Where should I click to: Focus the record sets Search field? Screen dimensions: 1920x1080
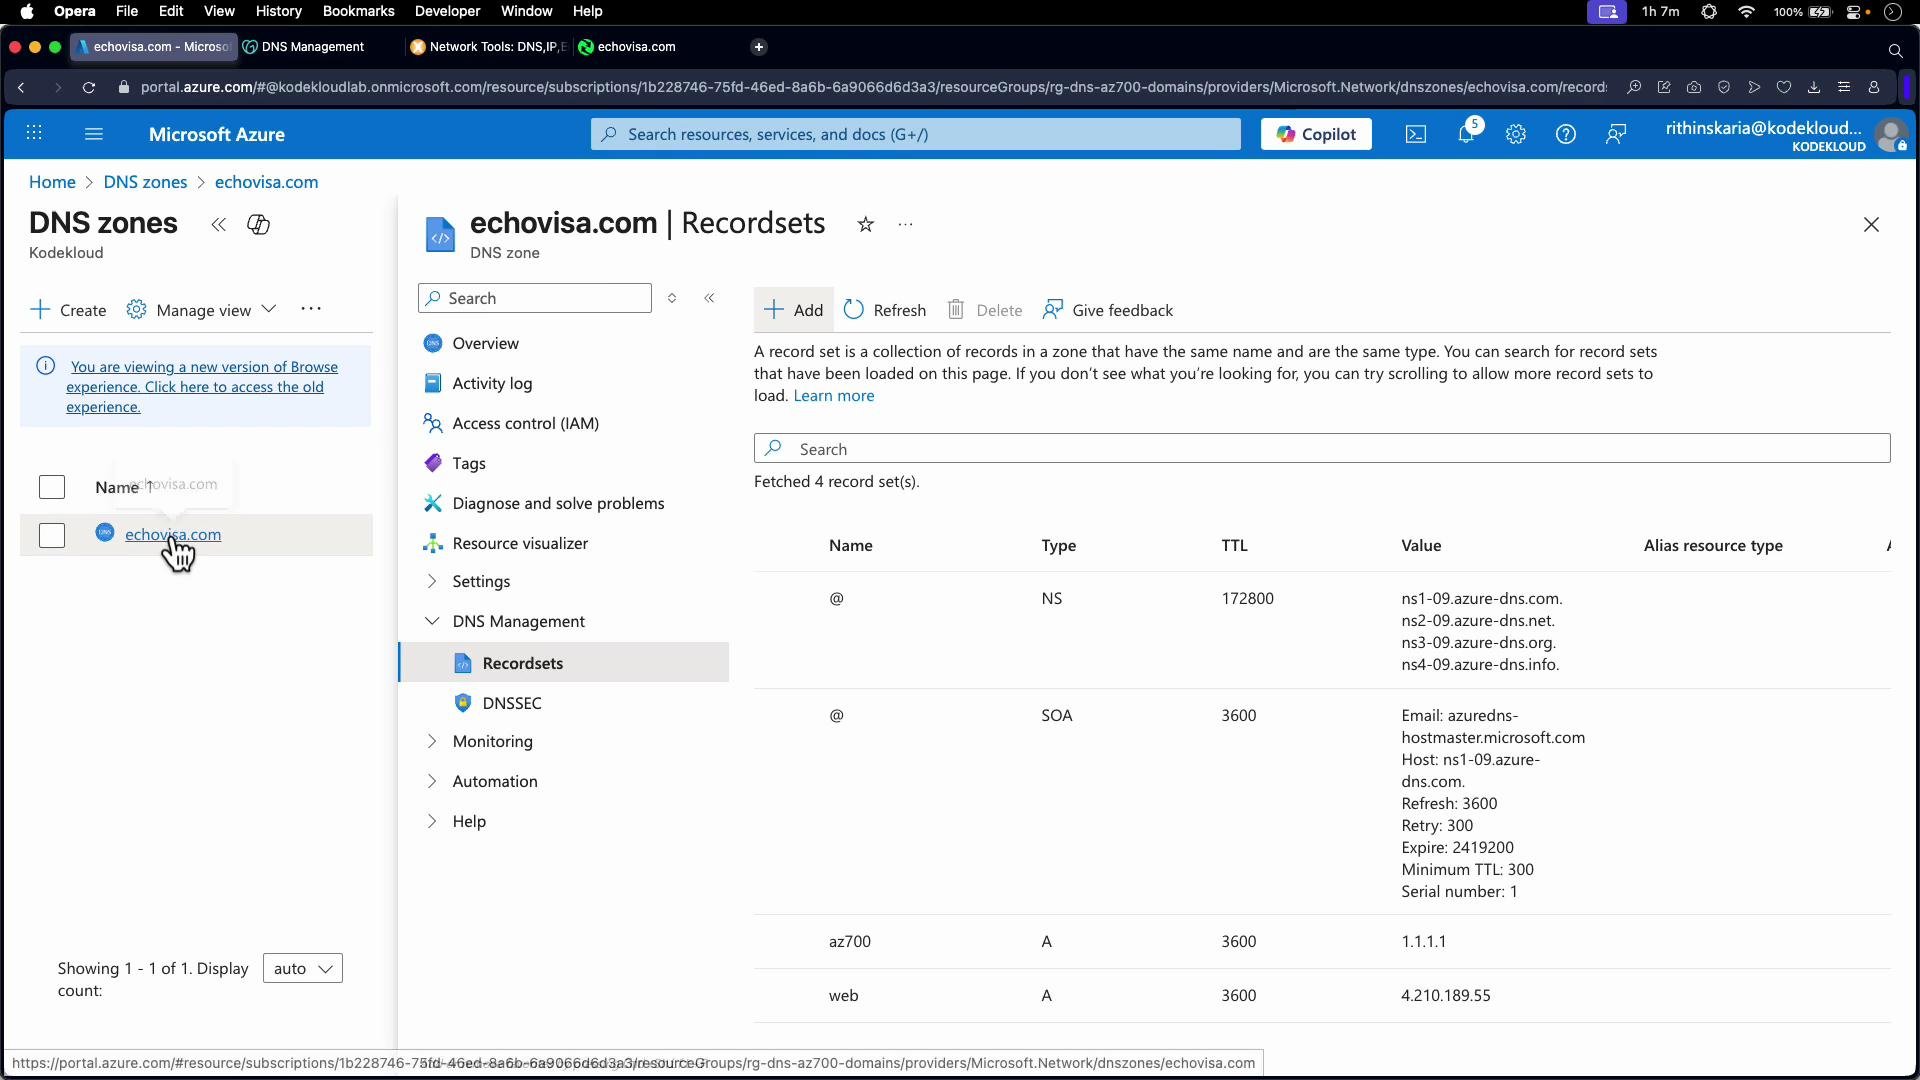tap(1322, 449)
